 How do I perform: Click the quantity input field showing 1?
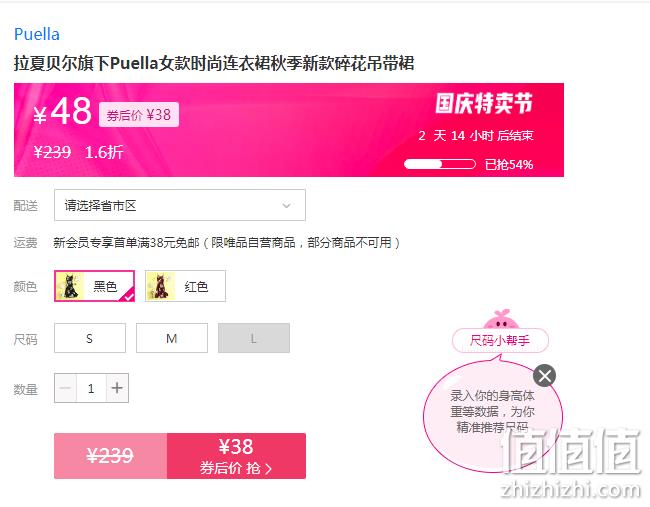point(91,388)
